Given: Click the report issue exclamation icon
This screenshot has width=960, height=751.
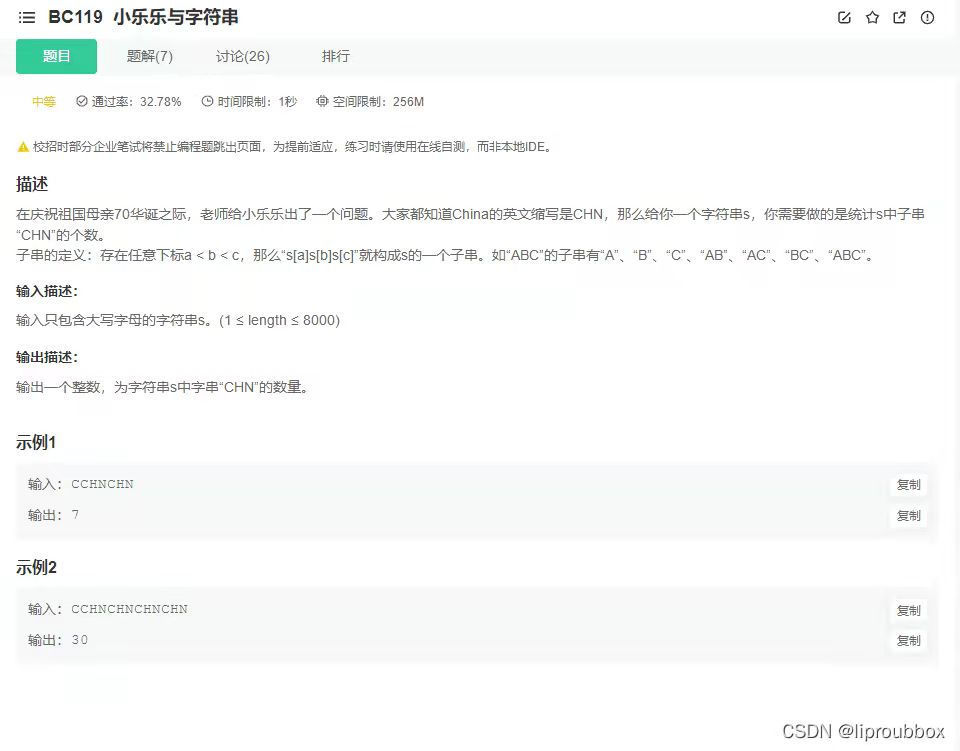Looking at the screenshot, I should [x=928, y=18].
